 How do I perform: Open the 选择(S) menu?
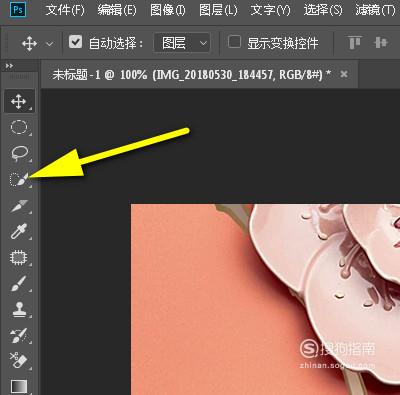point(323,10)
